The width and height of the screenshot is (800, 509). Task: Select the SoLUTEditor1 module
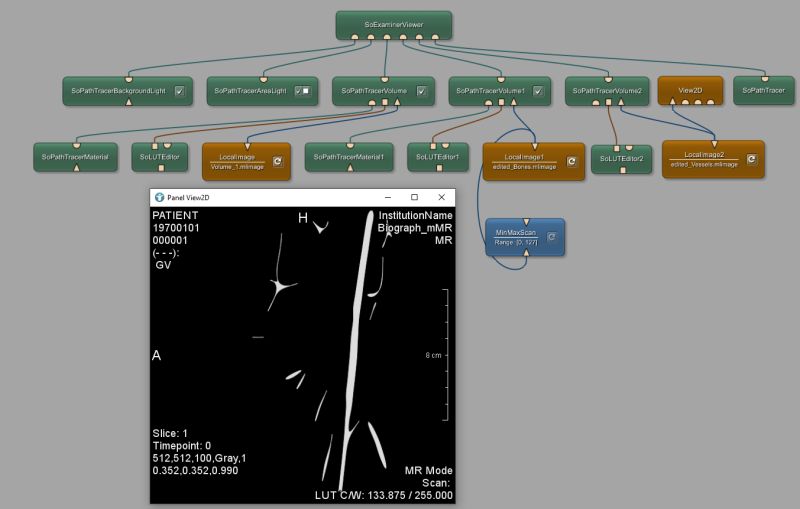coord(438,157)
